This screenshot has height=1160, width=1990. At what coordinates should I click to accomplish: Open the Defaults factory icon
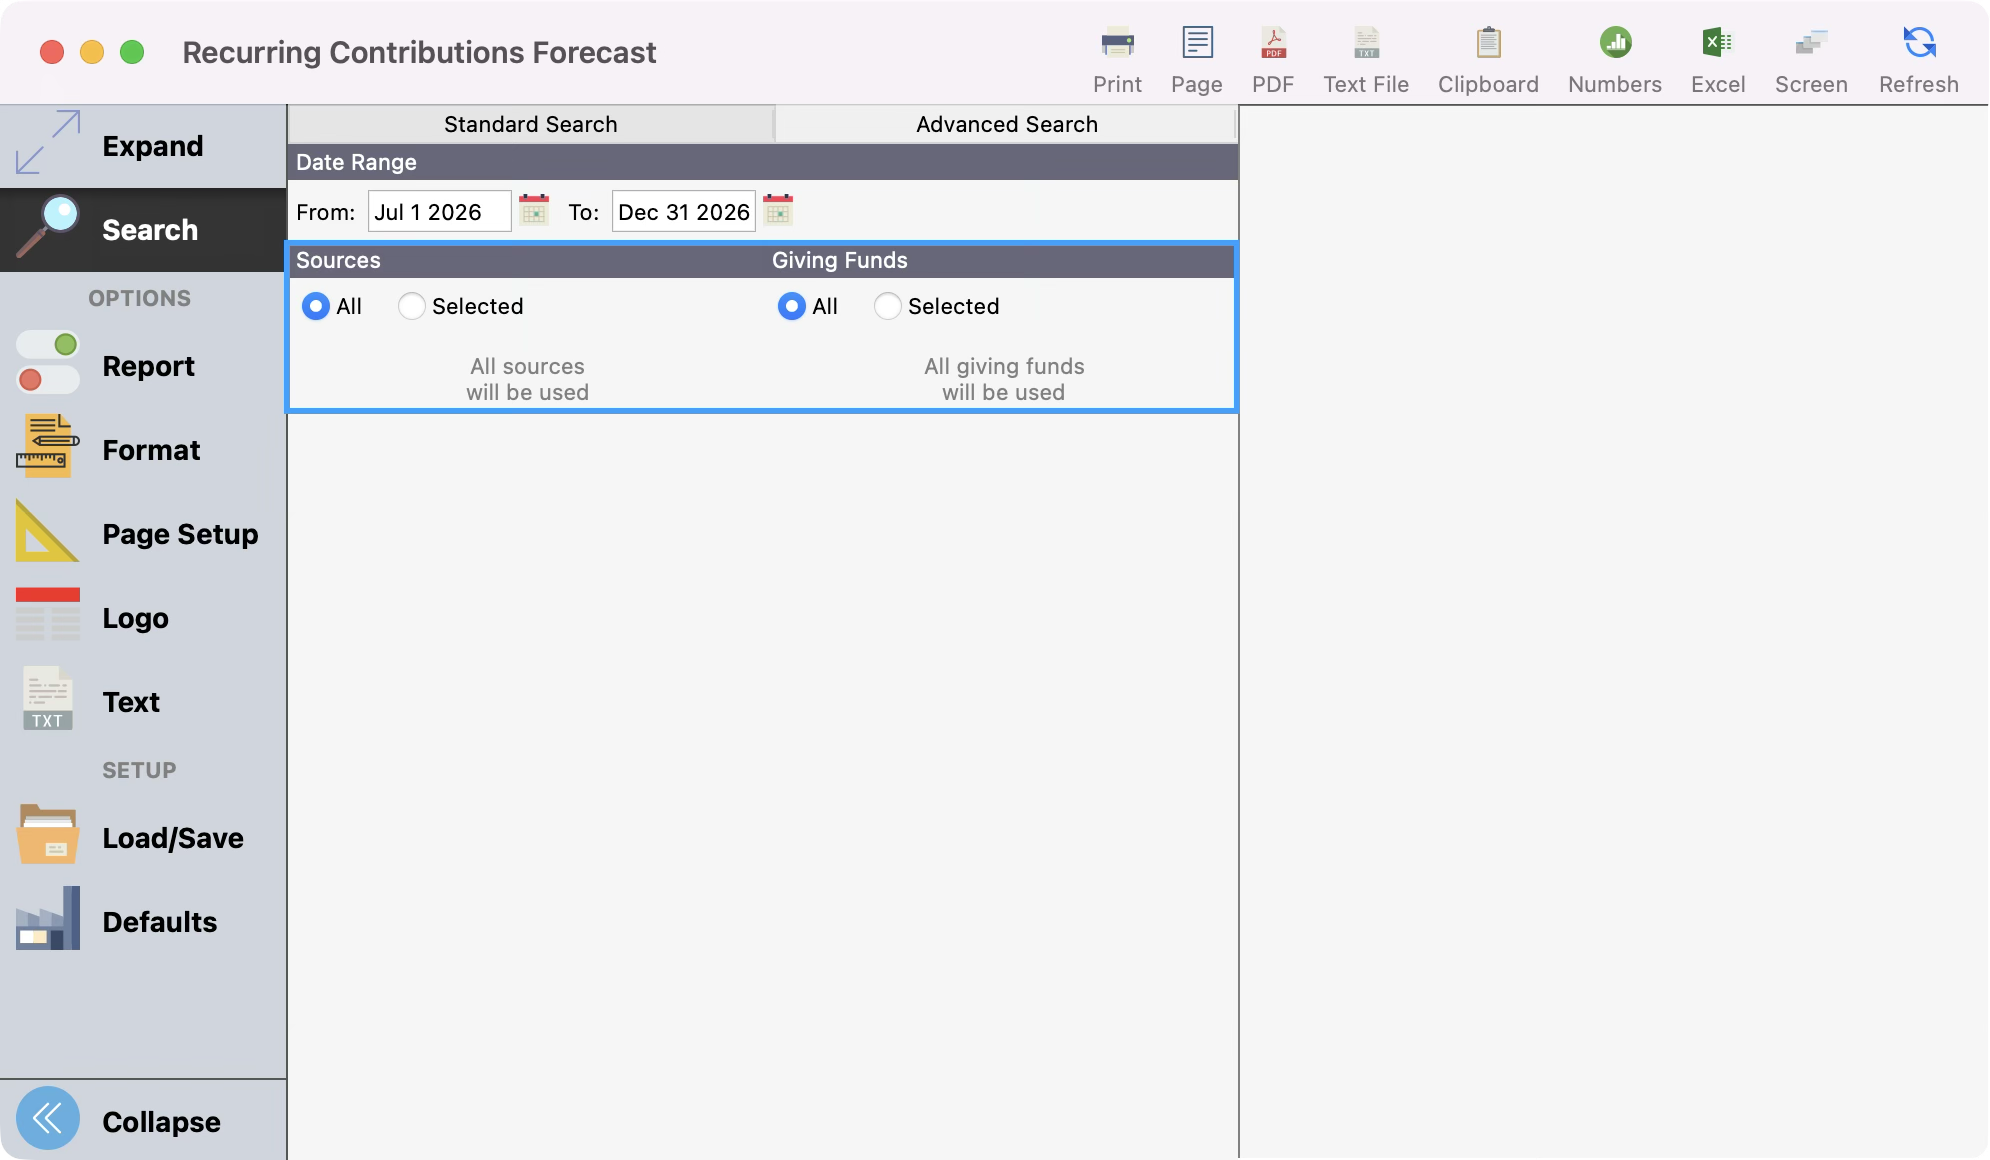coord(47,918)
